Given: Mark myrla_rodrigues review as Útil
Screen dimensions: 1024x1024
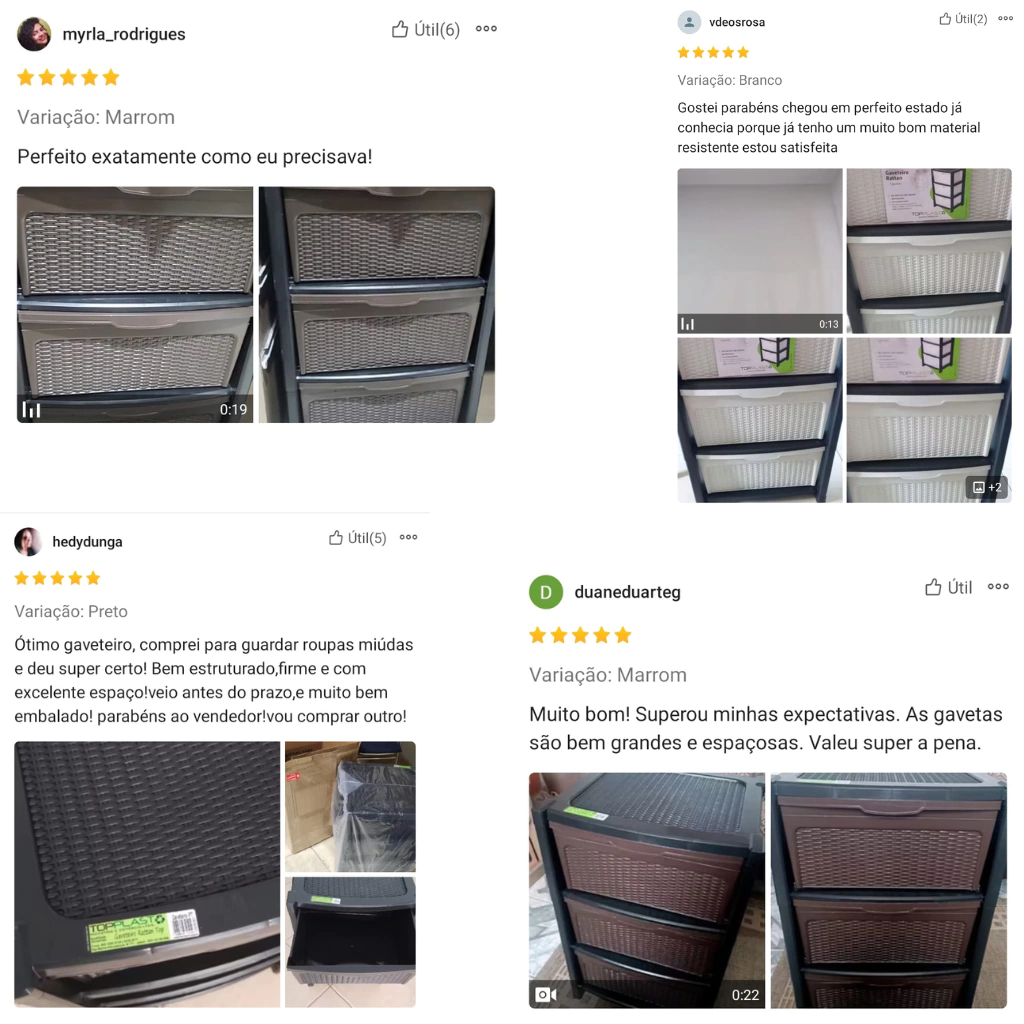Looking at the screenshot, I should click(x=426, y=29).
